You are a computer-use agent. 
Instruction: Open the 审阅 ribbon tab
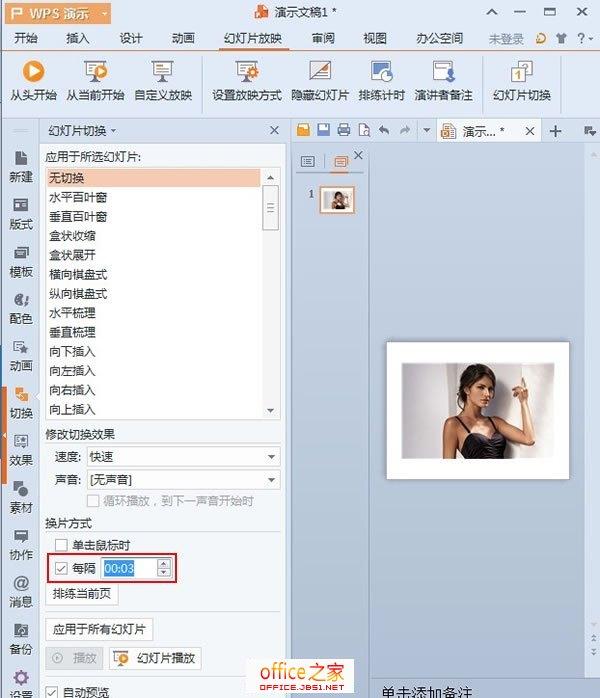[323, 39]
